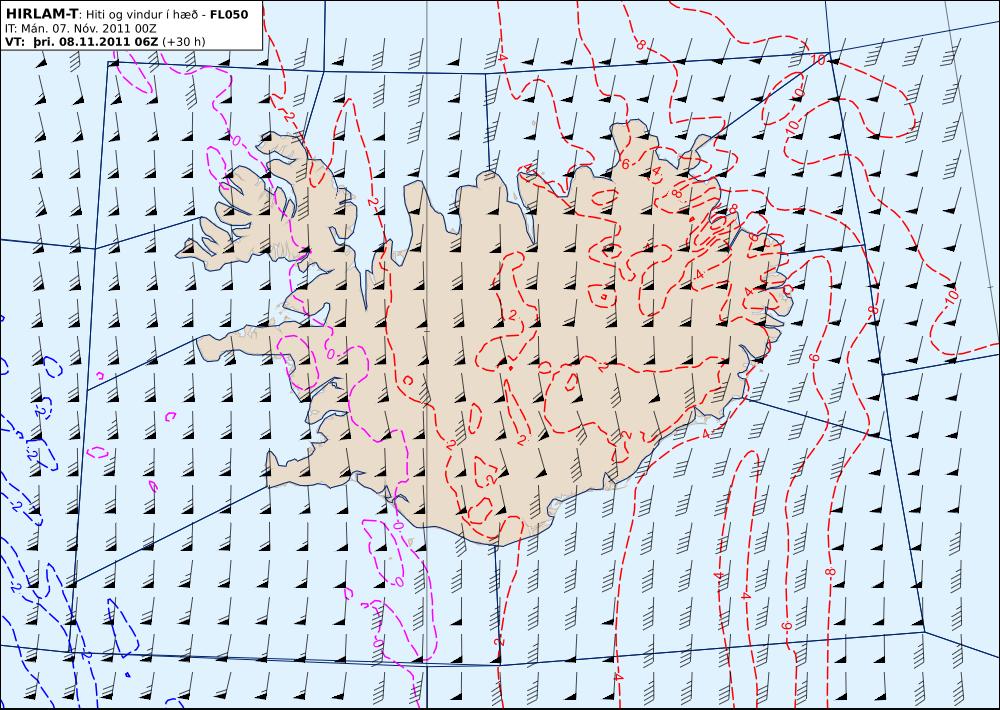Select the 'Hiti og vindur í hæð' caption
Viewport: 1000px width, 710px height.
point(141,15)
